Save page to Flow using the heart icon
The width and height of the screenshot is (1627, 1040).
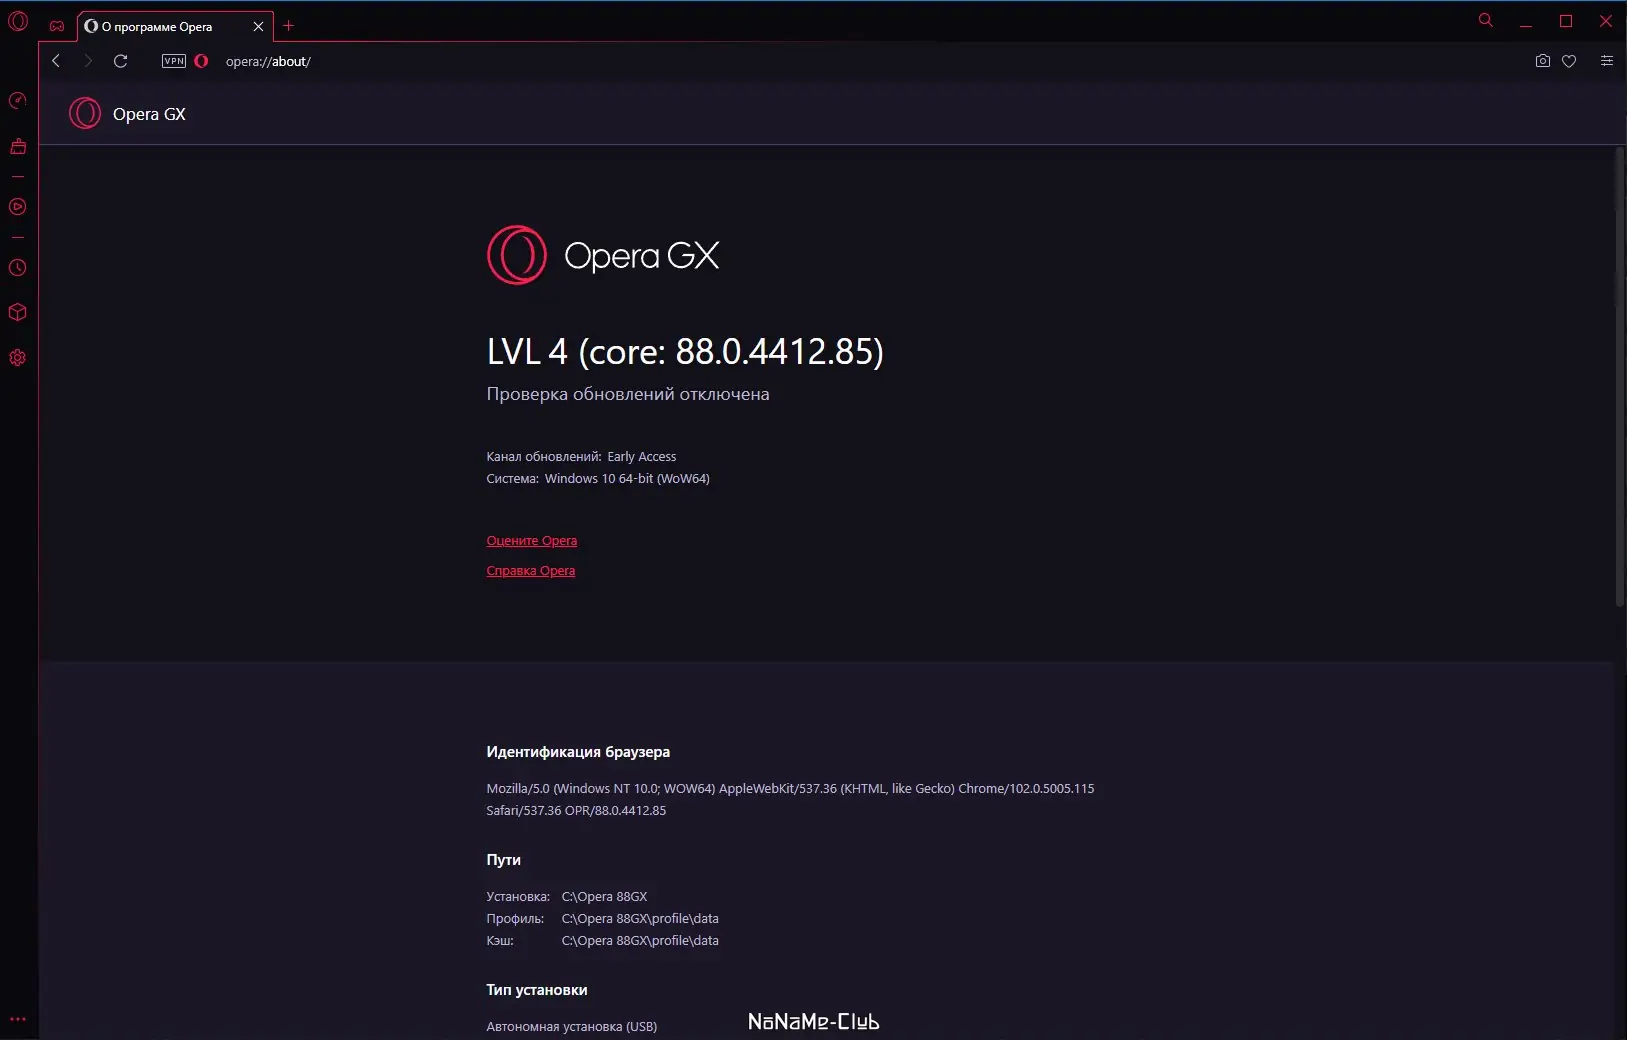tap(1569, 61)
